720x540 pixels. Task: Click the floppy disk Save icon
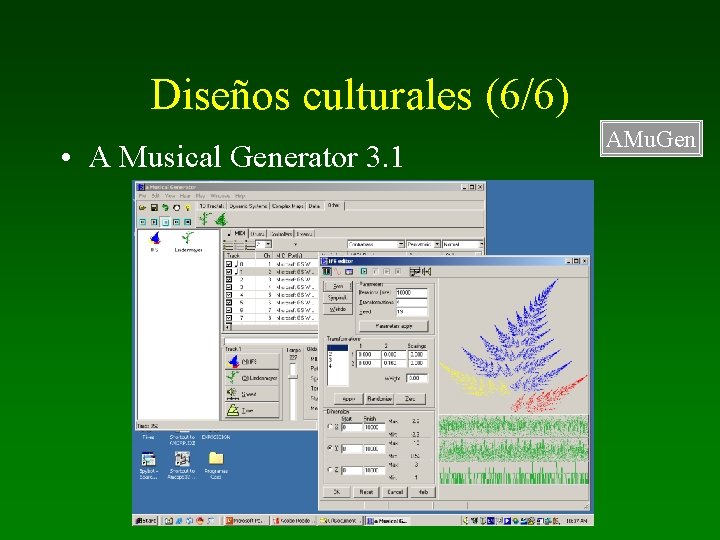pyautogui.click(x=154, y=208)
